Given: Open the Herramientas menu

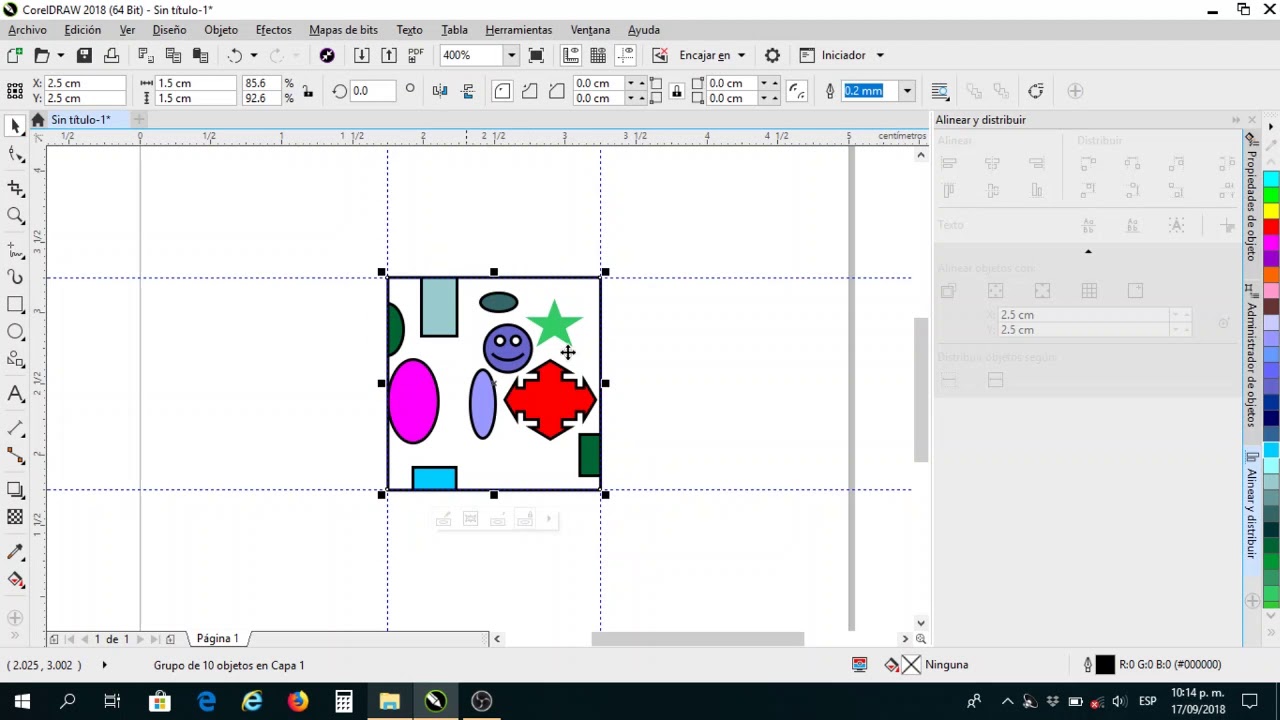Looking at the screenshot, I should (x=518, y=30).
